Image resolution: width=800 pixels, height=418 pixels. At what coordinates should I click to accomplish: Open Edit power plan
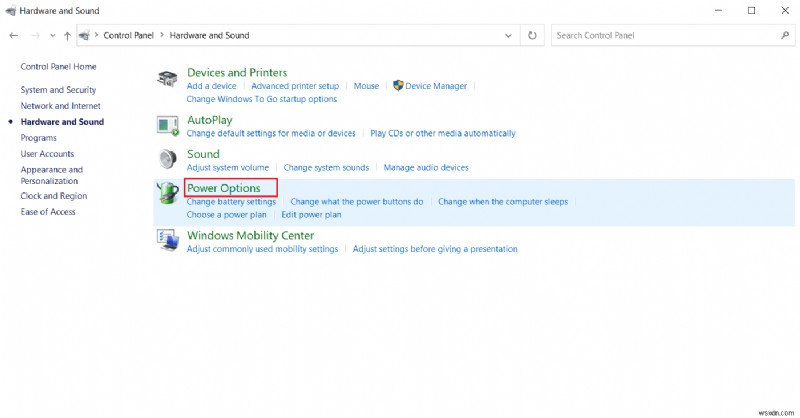click(311, 215)
